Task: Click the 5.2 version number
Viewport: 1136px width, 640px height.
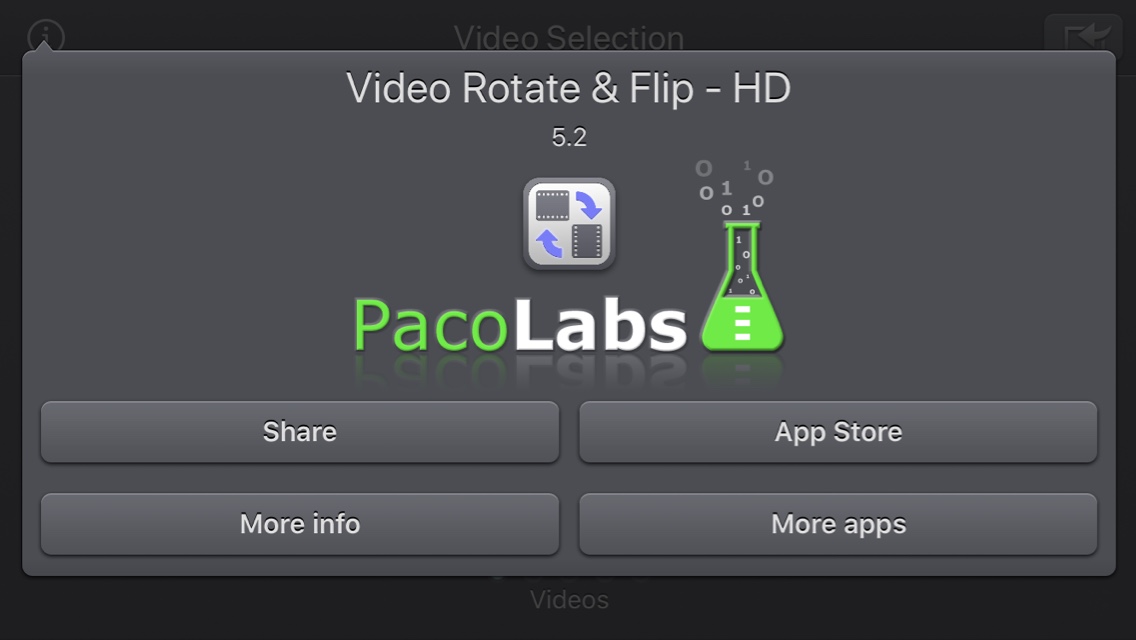Action: (x=569, y=137)
